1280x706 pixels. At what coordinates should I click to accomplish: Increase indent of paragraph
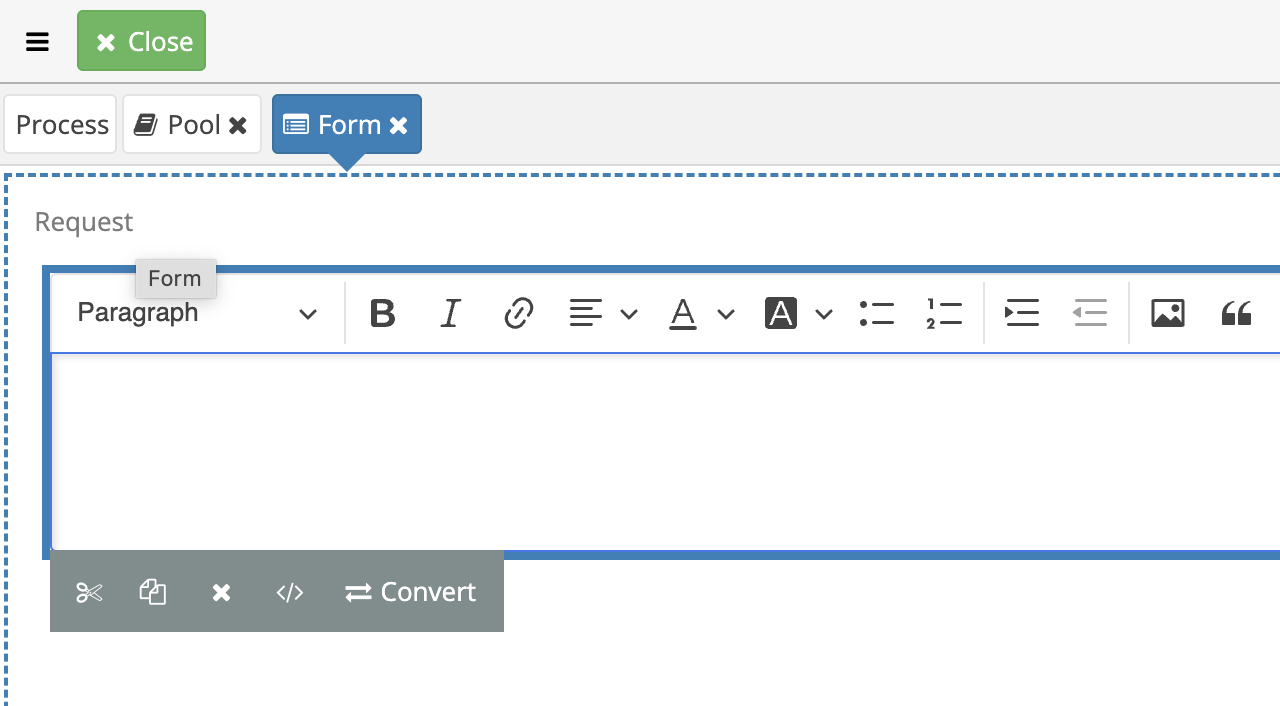click(x=1022, y=313)
